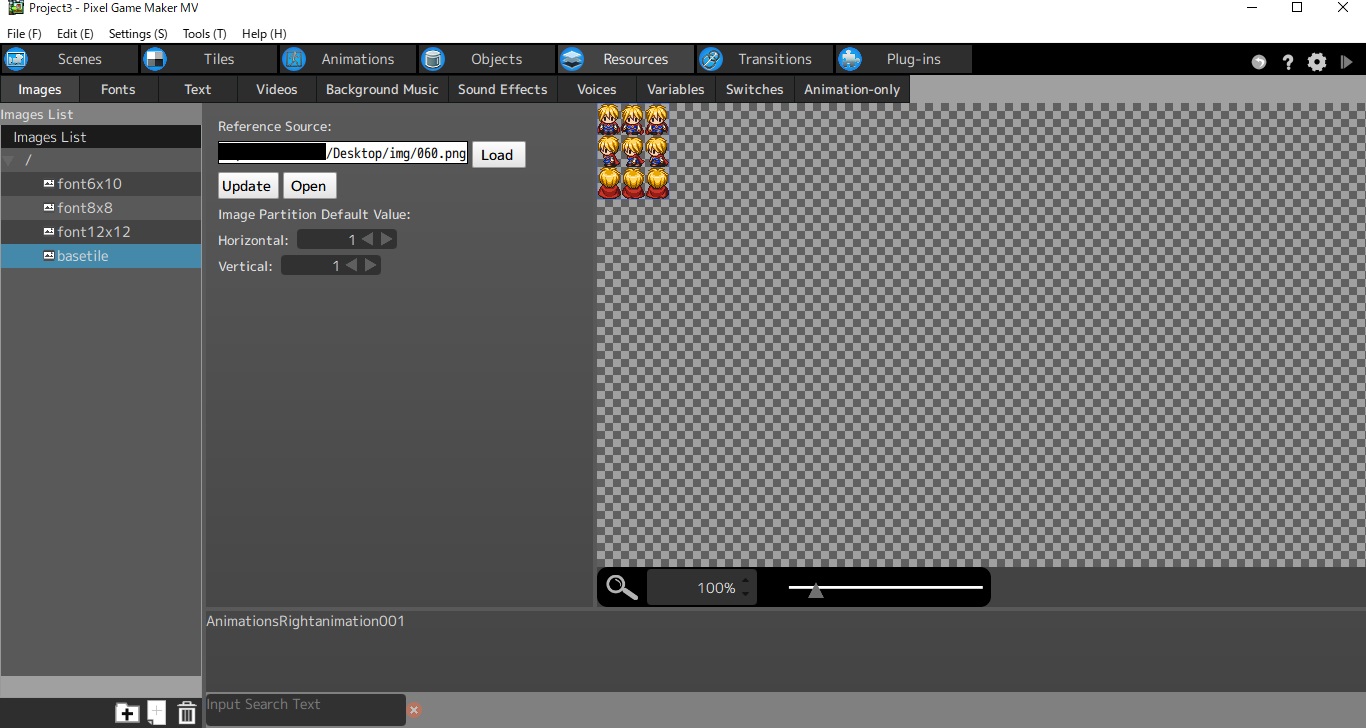Open the Tools menu

204,33
